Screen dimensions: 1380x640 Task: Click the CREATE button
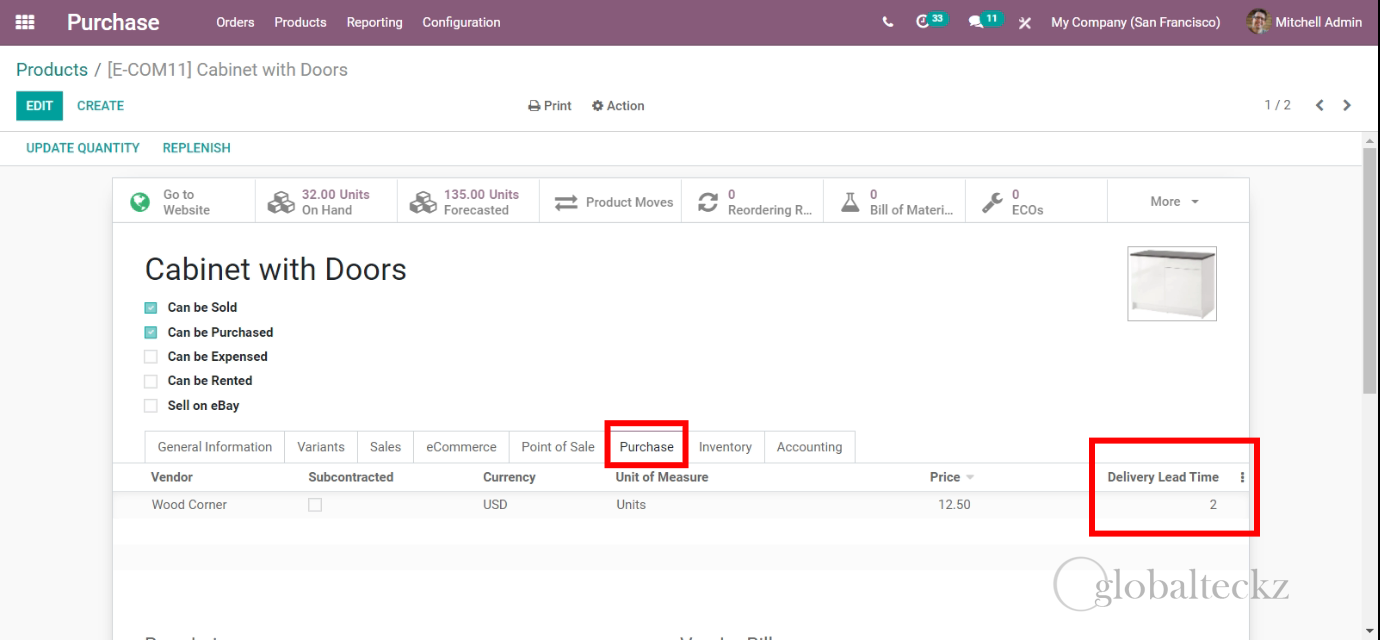pos(100,106)
